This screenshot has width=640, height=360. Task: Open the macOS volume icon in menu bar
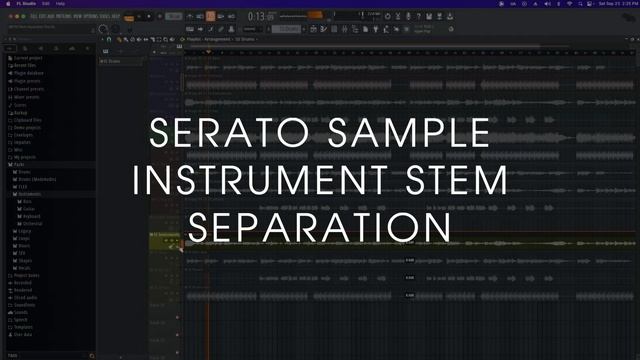tap(547, 4)
